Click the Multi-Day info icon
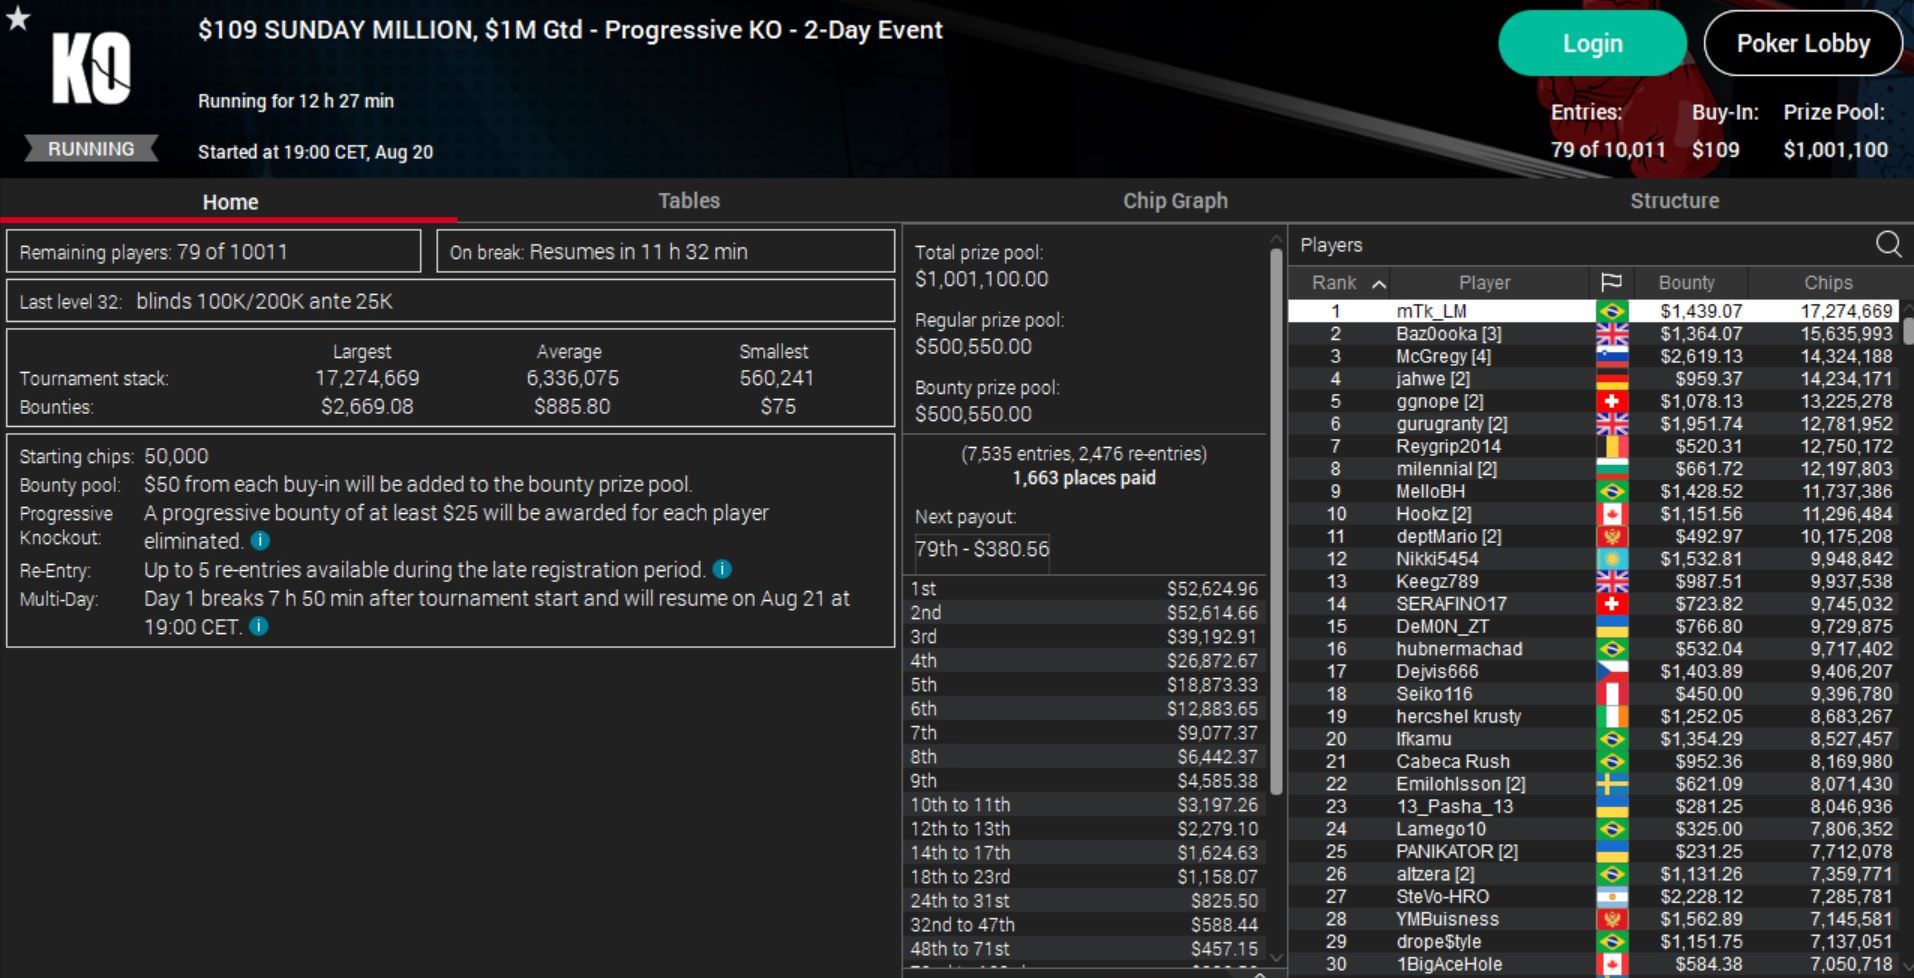 tap(258, 626)
